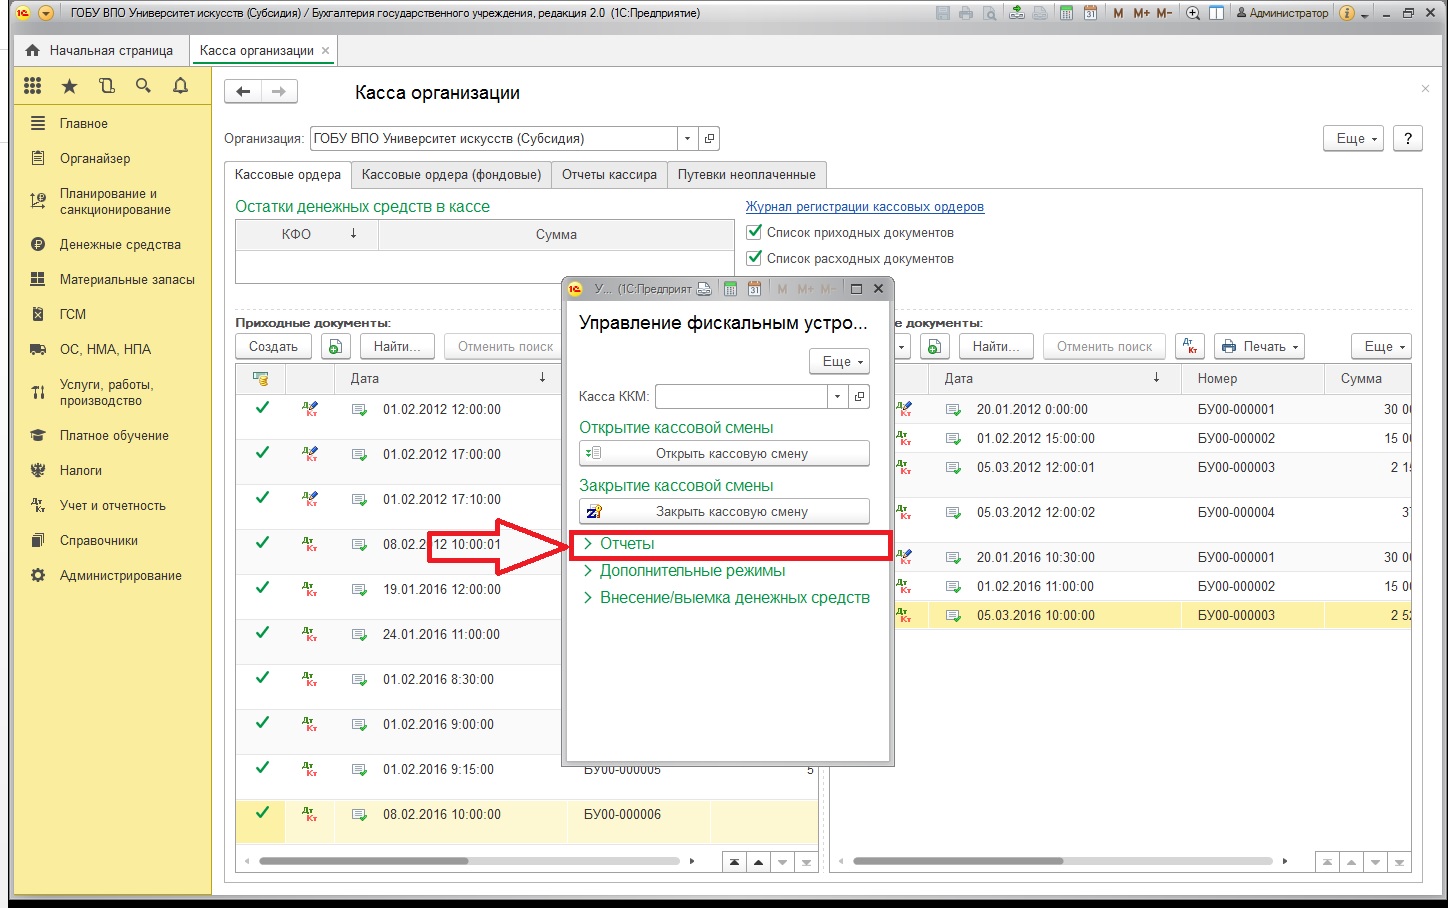The image size is (1448, 908).
Task: Click into Касса ККМ input field
Action: (741, 396)
